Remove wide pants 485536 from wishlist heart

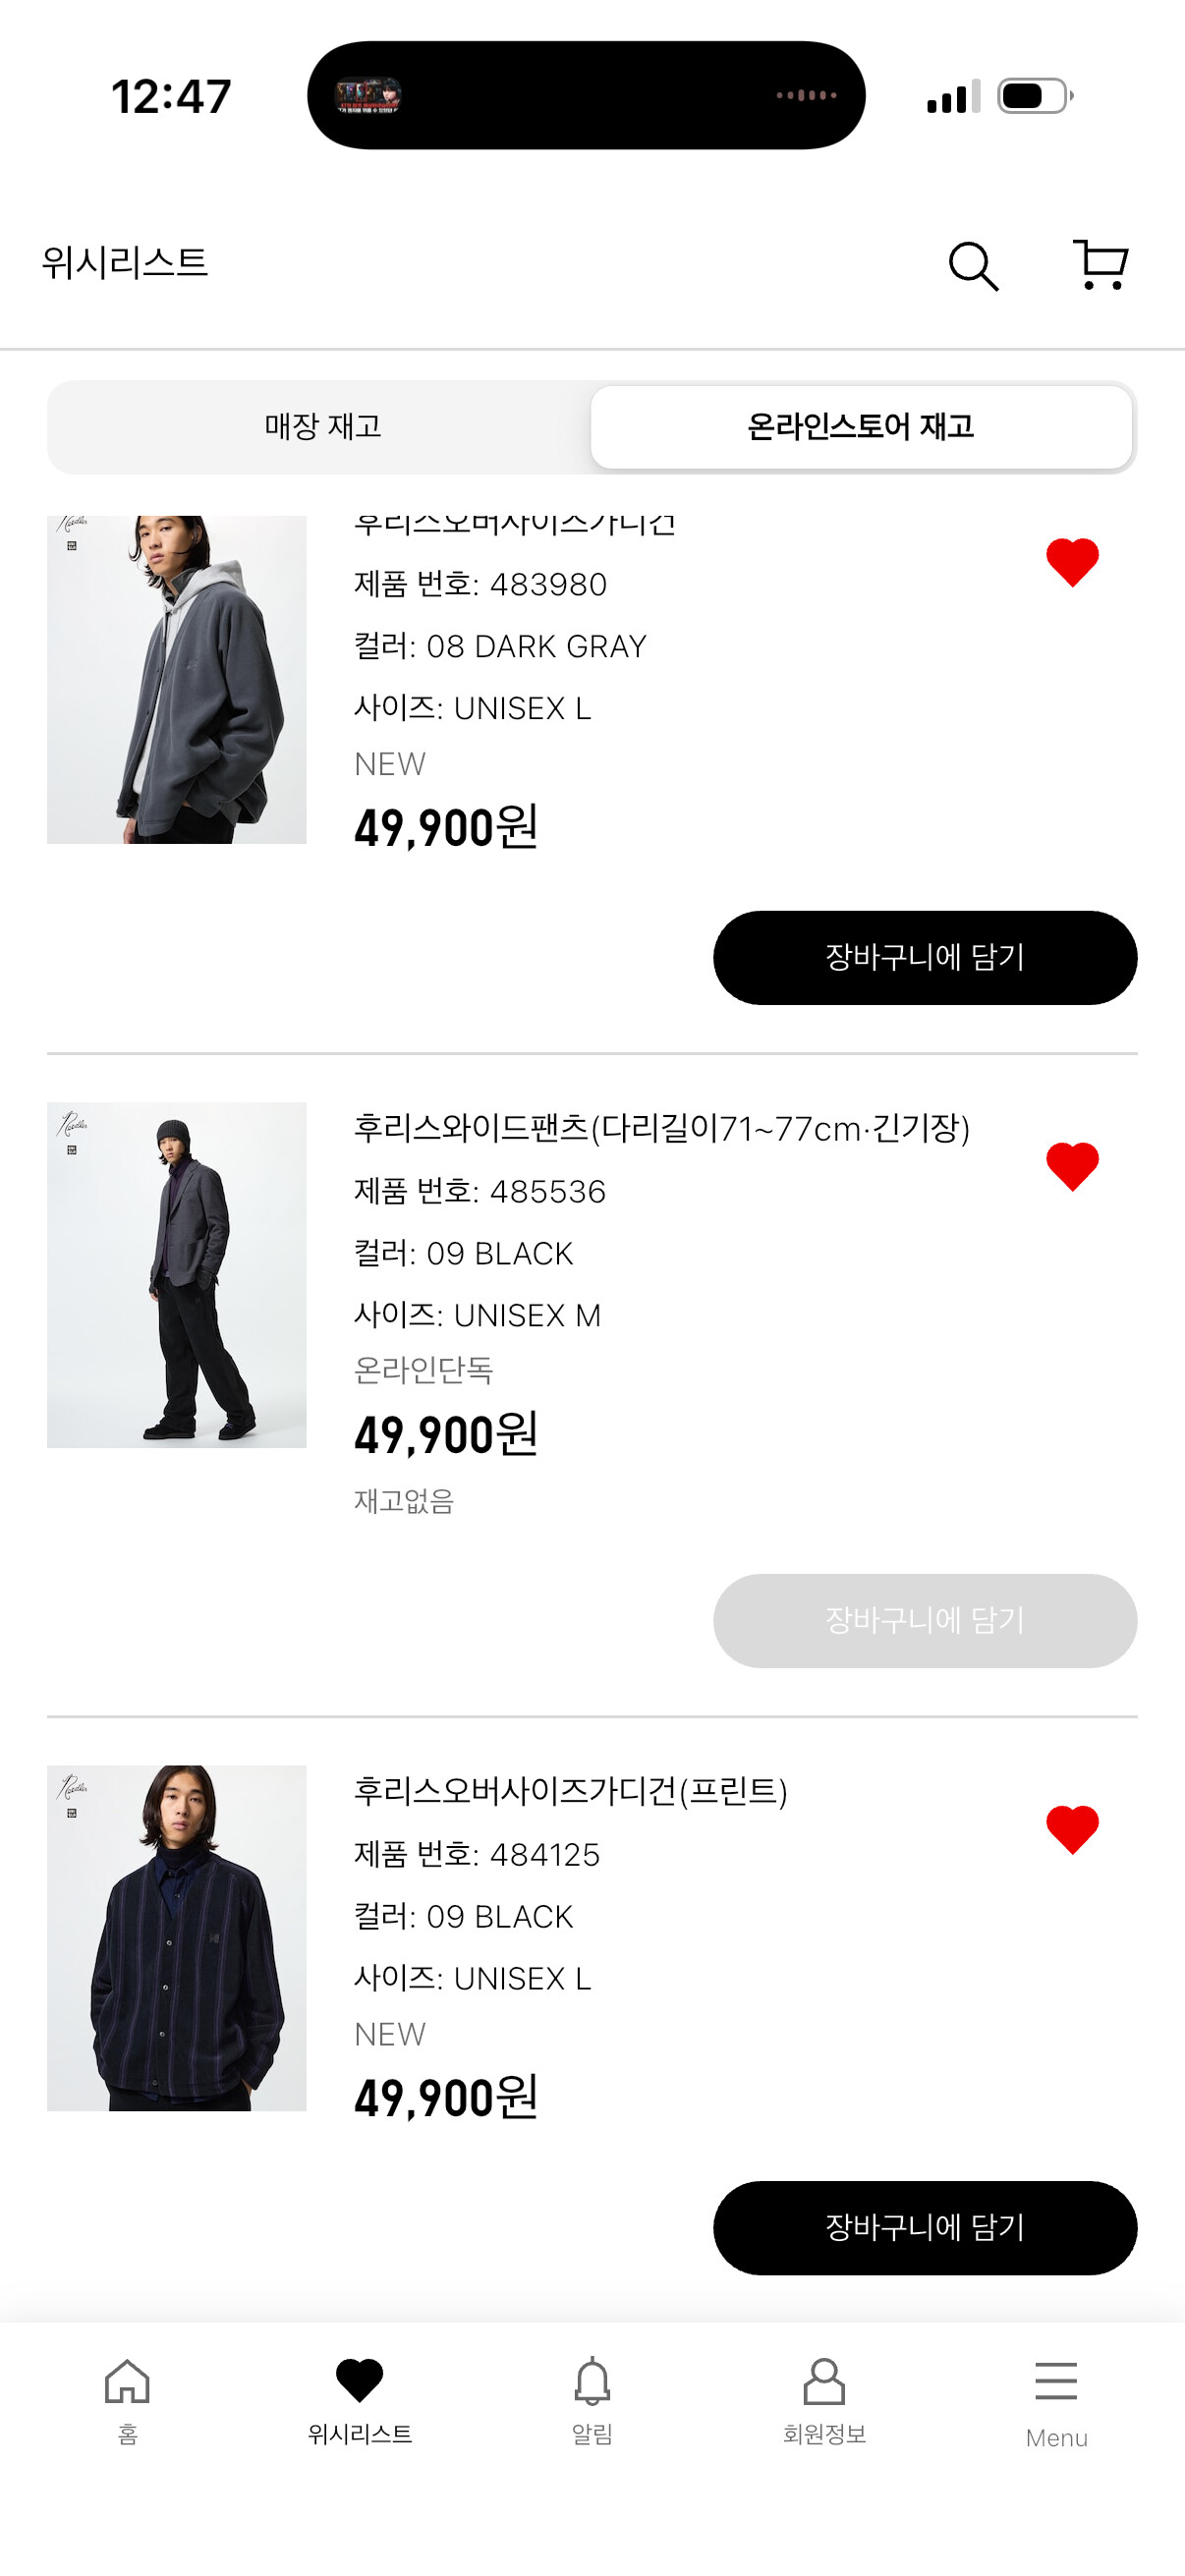click(x=1072, y=1166)
